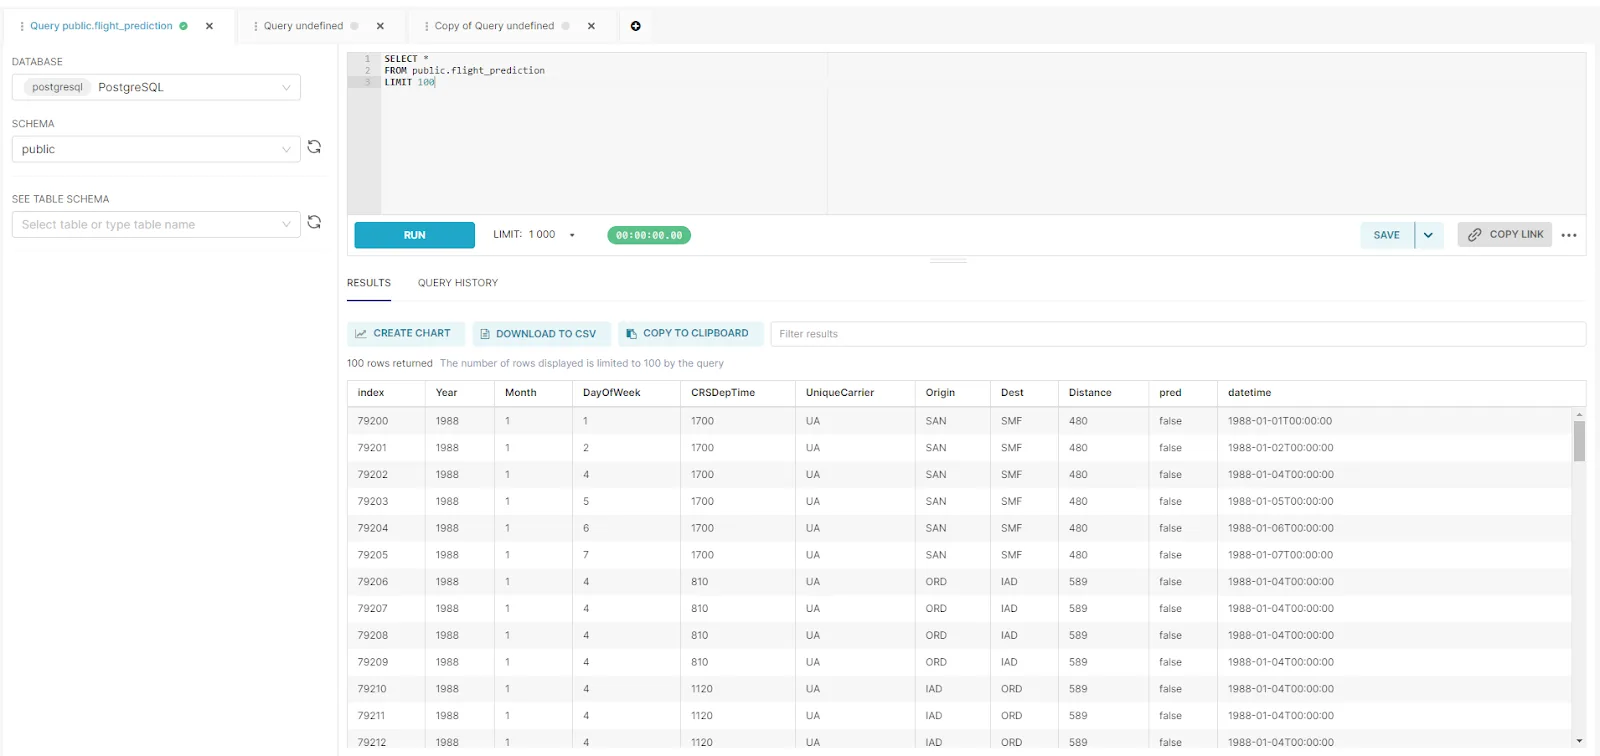
Task: Click the 00:00:00.00 query timer badge
Action: click(649, 235)
